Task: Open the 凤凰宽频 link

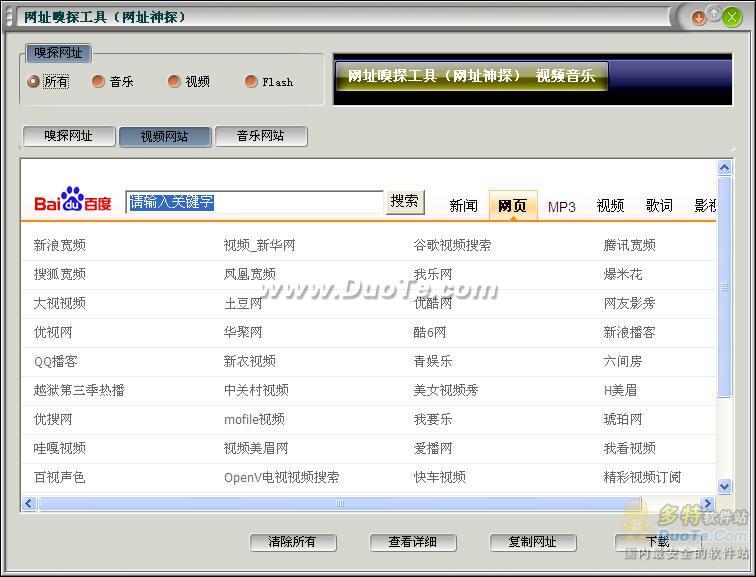Action: pyautogui.click(x=250, y=274)
